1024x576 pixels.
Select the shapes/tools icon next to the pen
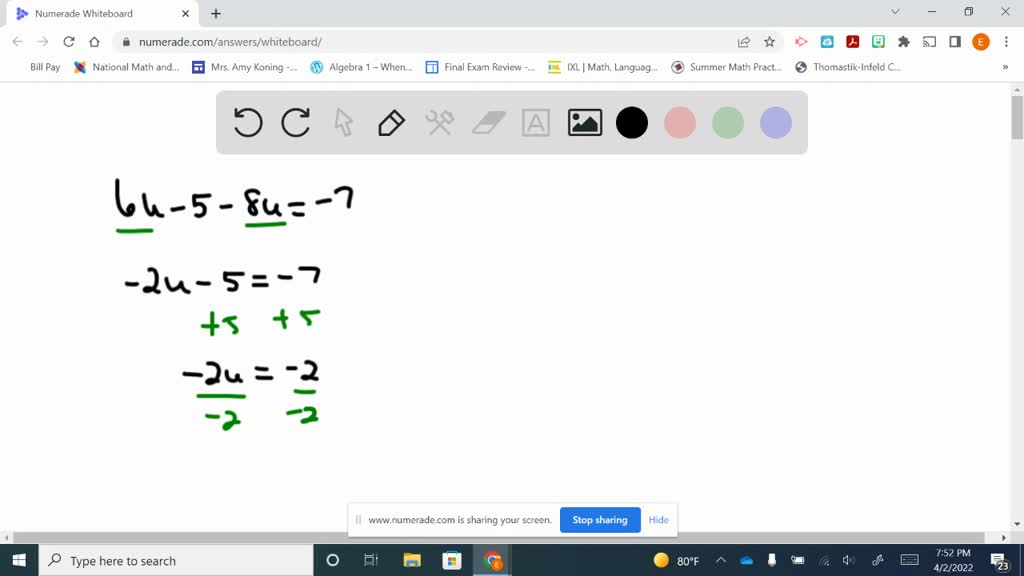pos(438,122)
